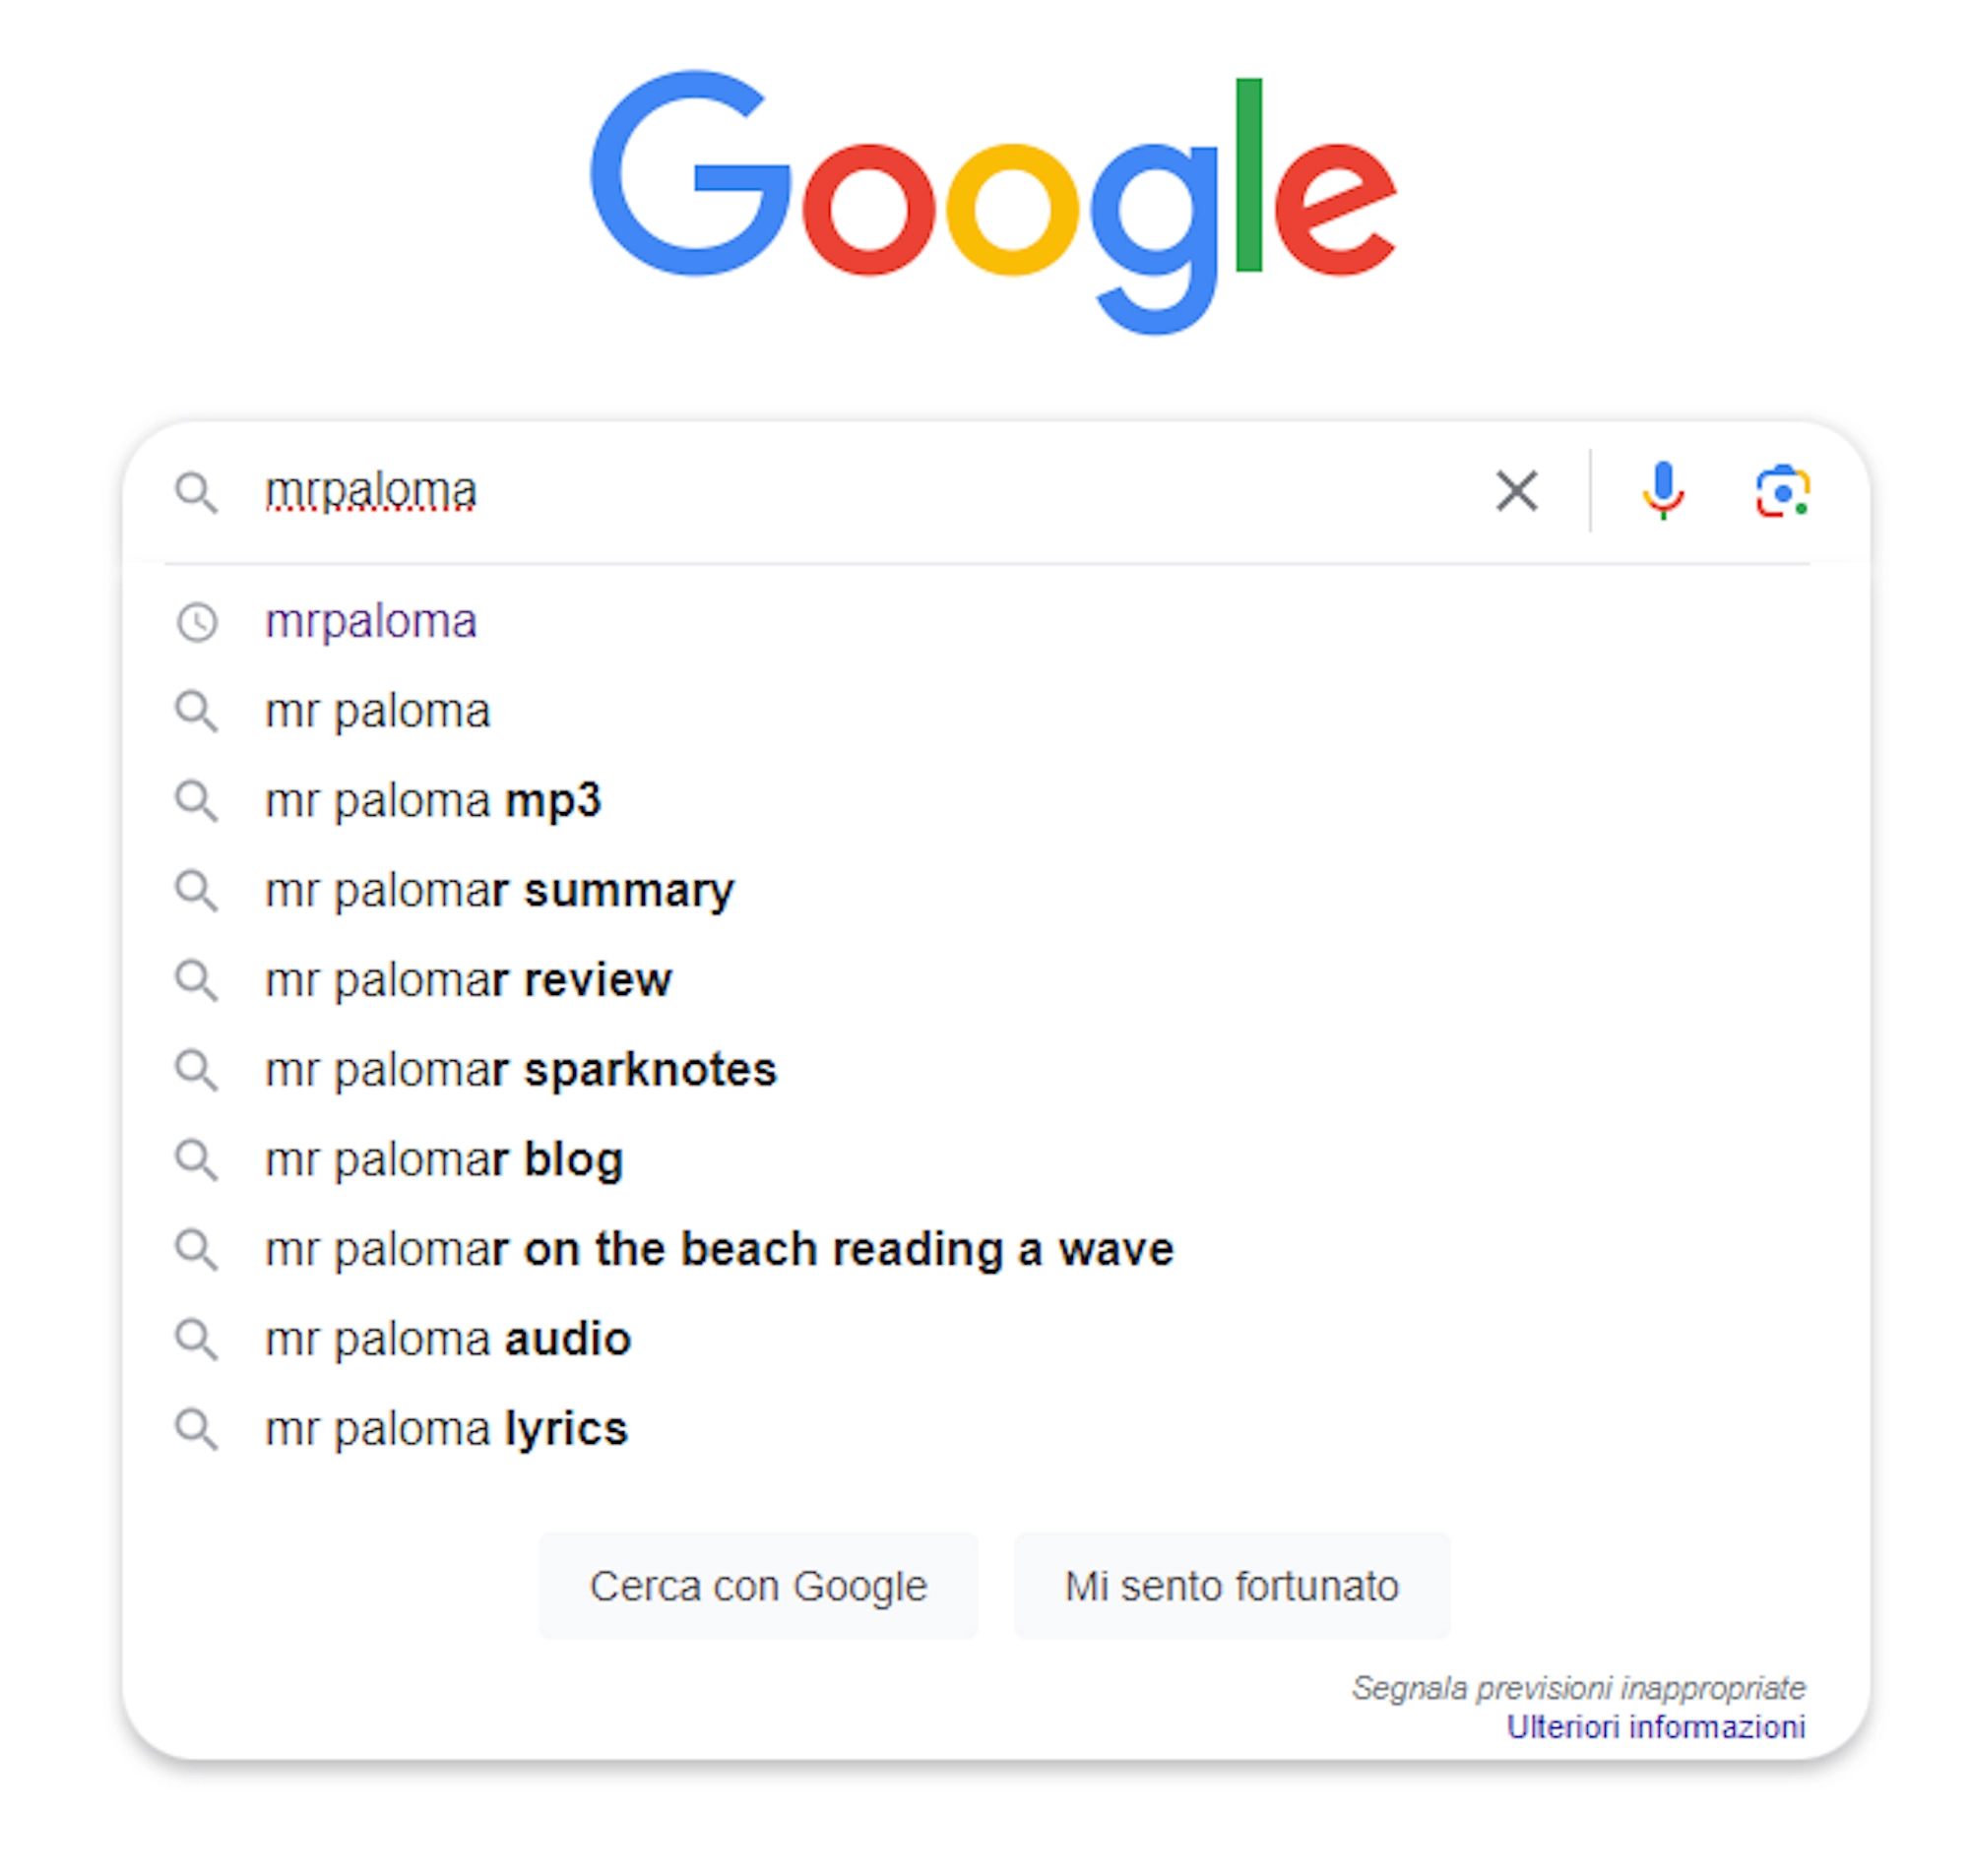
Task: Click the microphone voice search icon
Action: [x=1662, y=491]
